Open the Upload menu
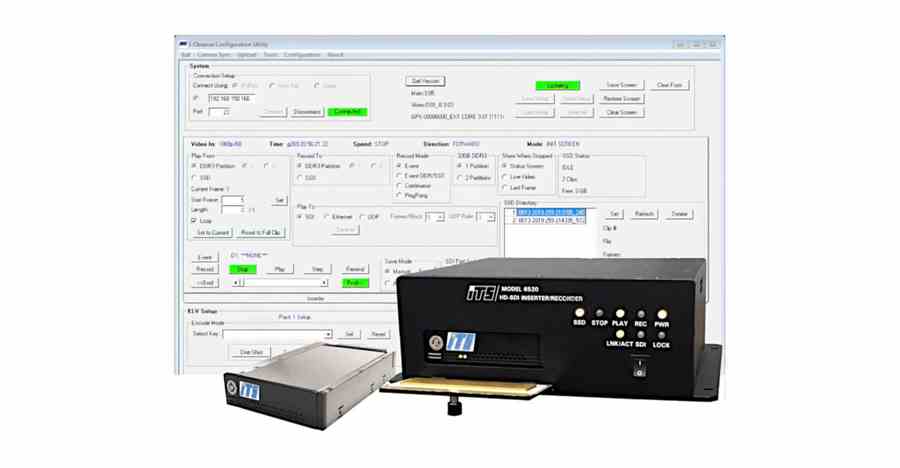 [246, 55]
